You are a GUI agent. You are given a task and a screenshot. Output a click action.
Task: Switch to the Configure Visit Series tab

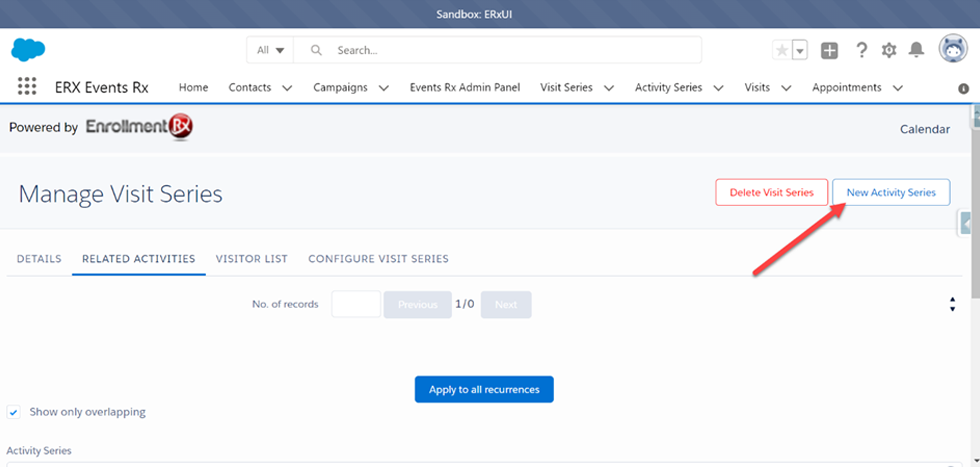point(378,259)
